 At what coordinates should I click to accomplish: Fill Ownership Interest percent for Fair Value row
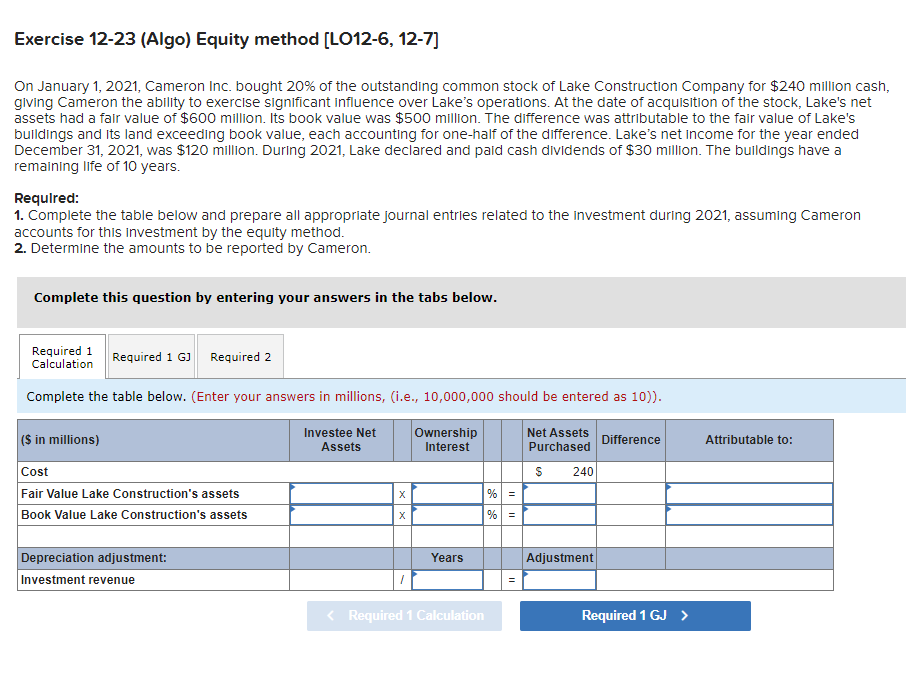[x=446, y=493]
